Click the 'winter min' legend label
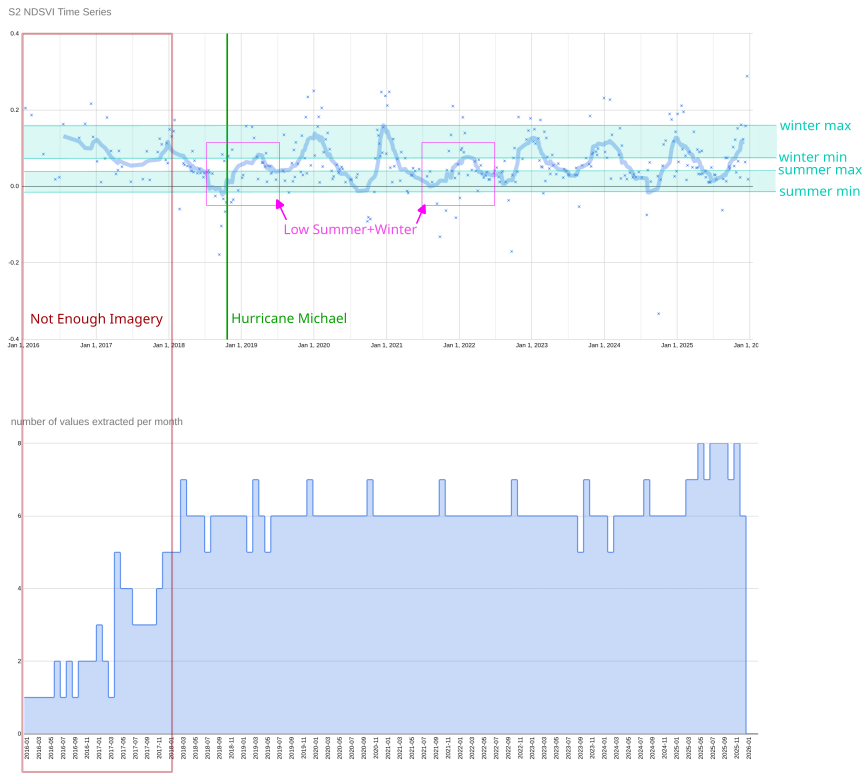862x773 pixels. [812, 157]
